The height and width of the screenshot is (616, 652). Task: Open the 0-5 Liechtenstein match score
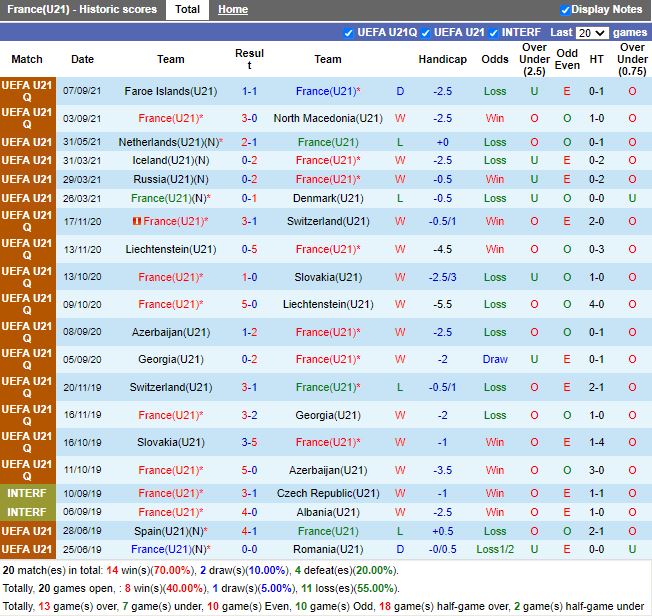[x=249, y=249]
